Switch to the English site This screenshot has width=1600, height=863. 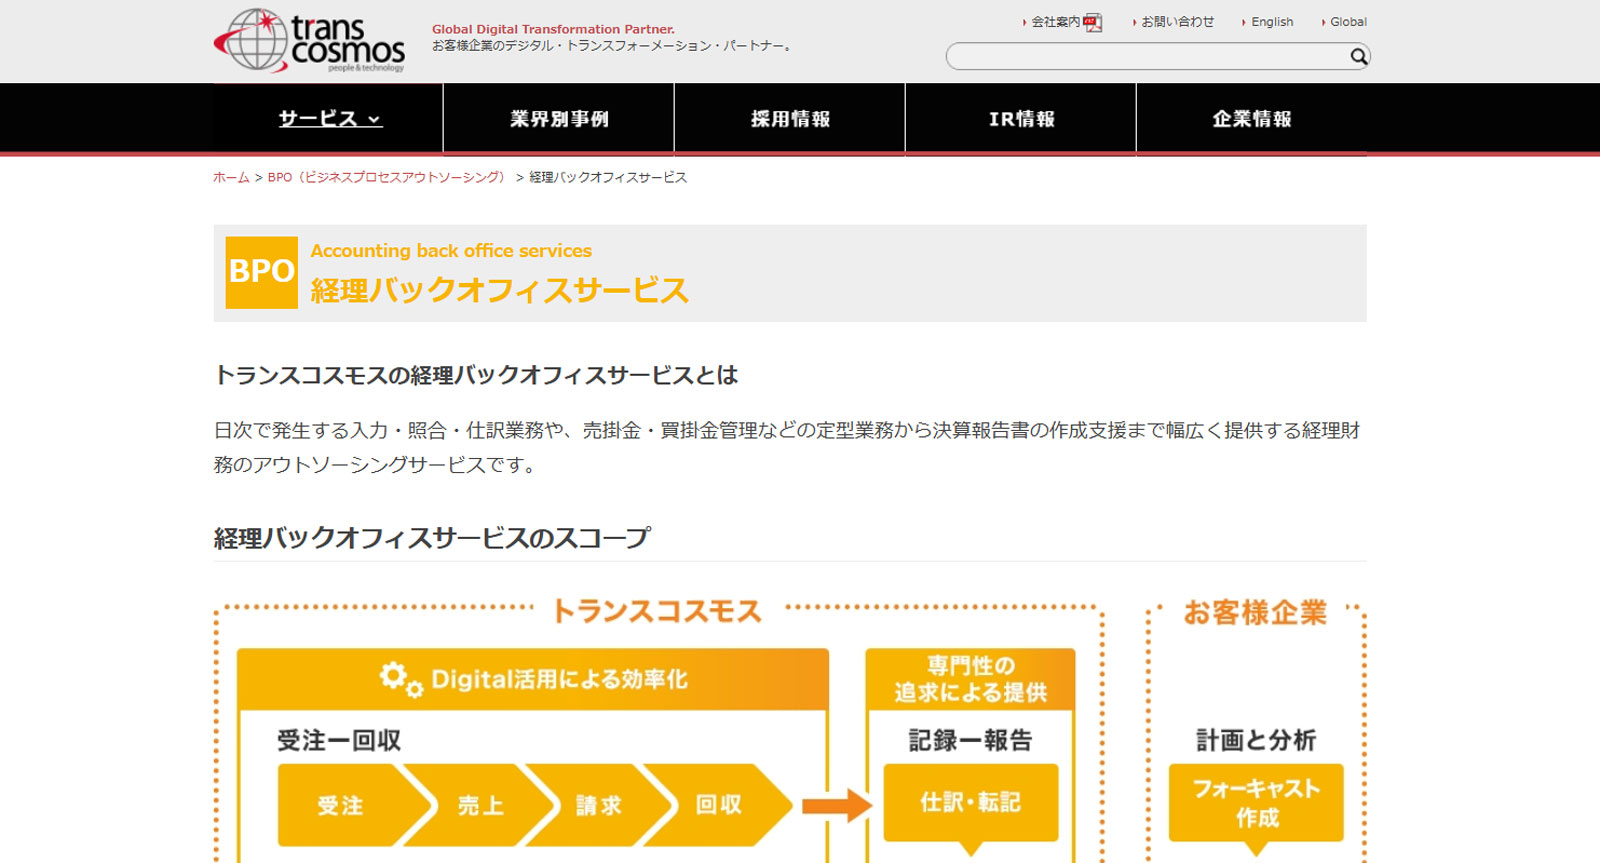tap(1272, 22)
